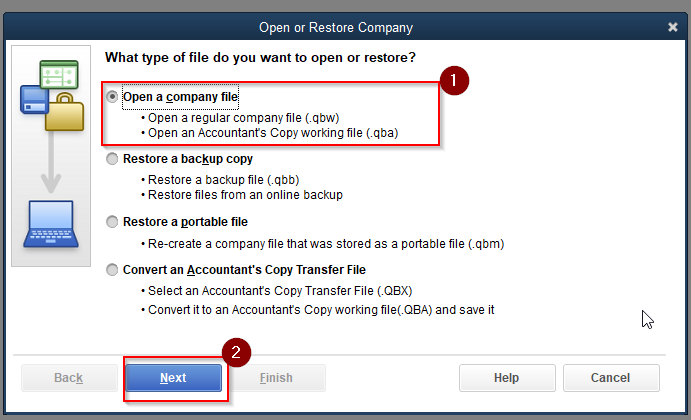This screenshot has height=420, width=691.
Task: Click the Next button
Action: [174, 378]
